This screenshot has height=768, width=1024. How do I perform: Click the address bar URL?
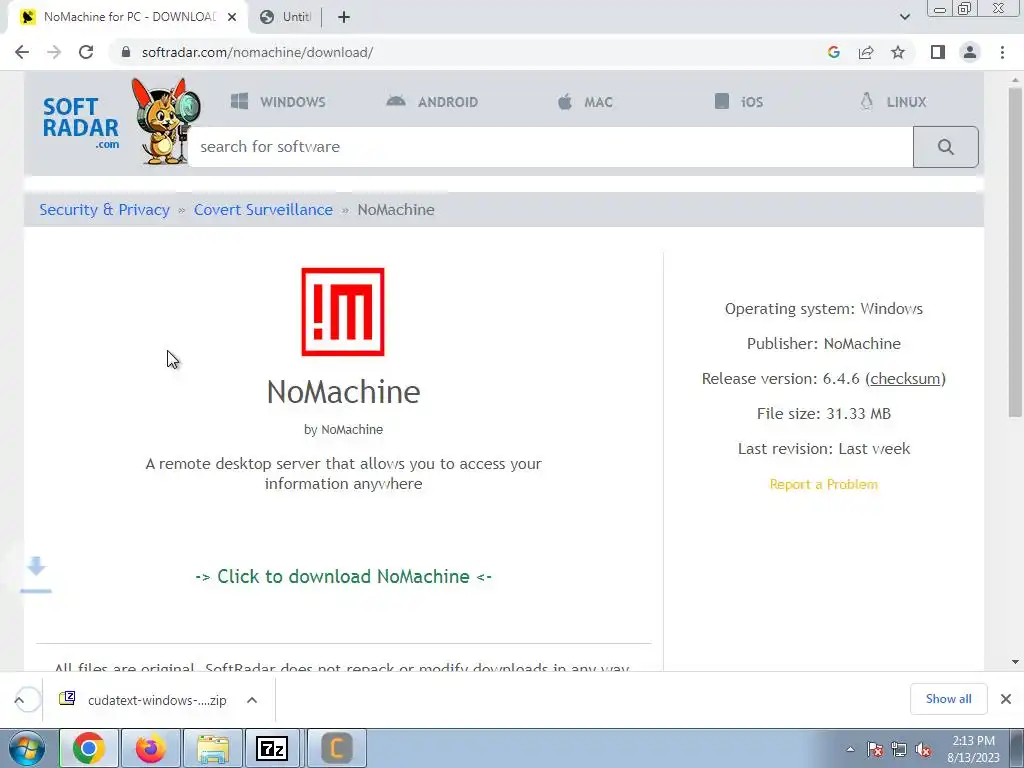257,52
